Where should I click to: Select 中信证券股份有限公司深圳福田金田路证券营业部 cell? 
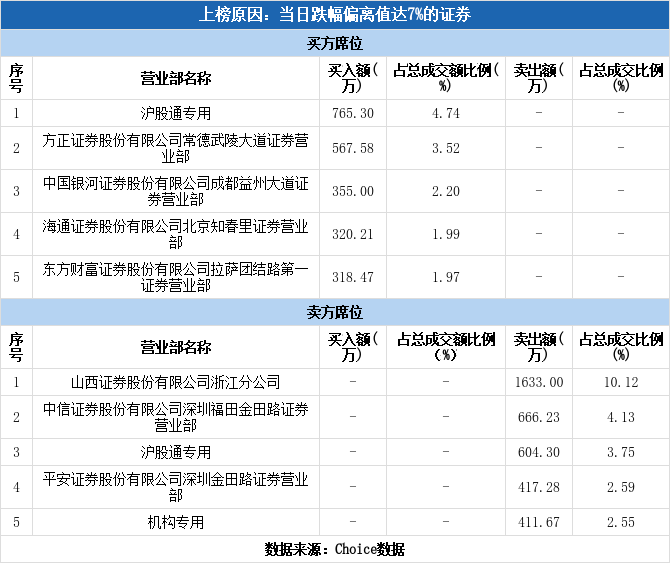click(176, 417)
